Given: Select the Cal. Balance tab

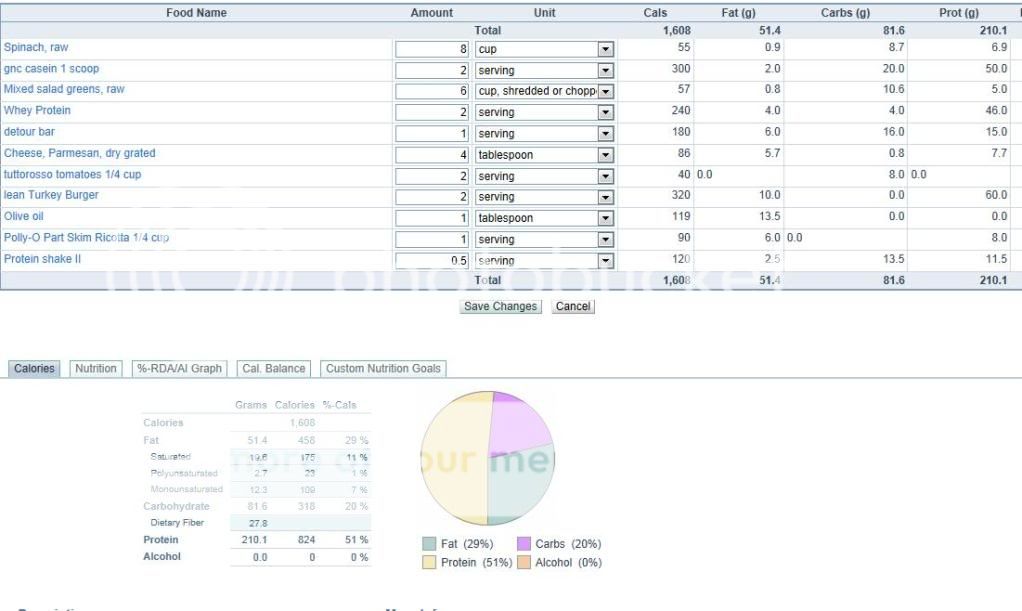Looking at the screenshot, I should (x=273, y=369).
